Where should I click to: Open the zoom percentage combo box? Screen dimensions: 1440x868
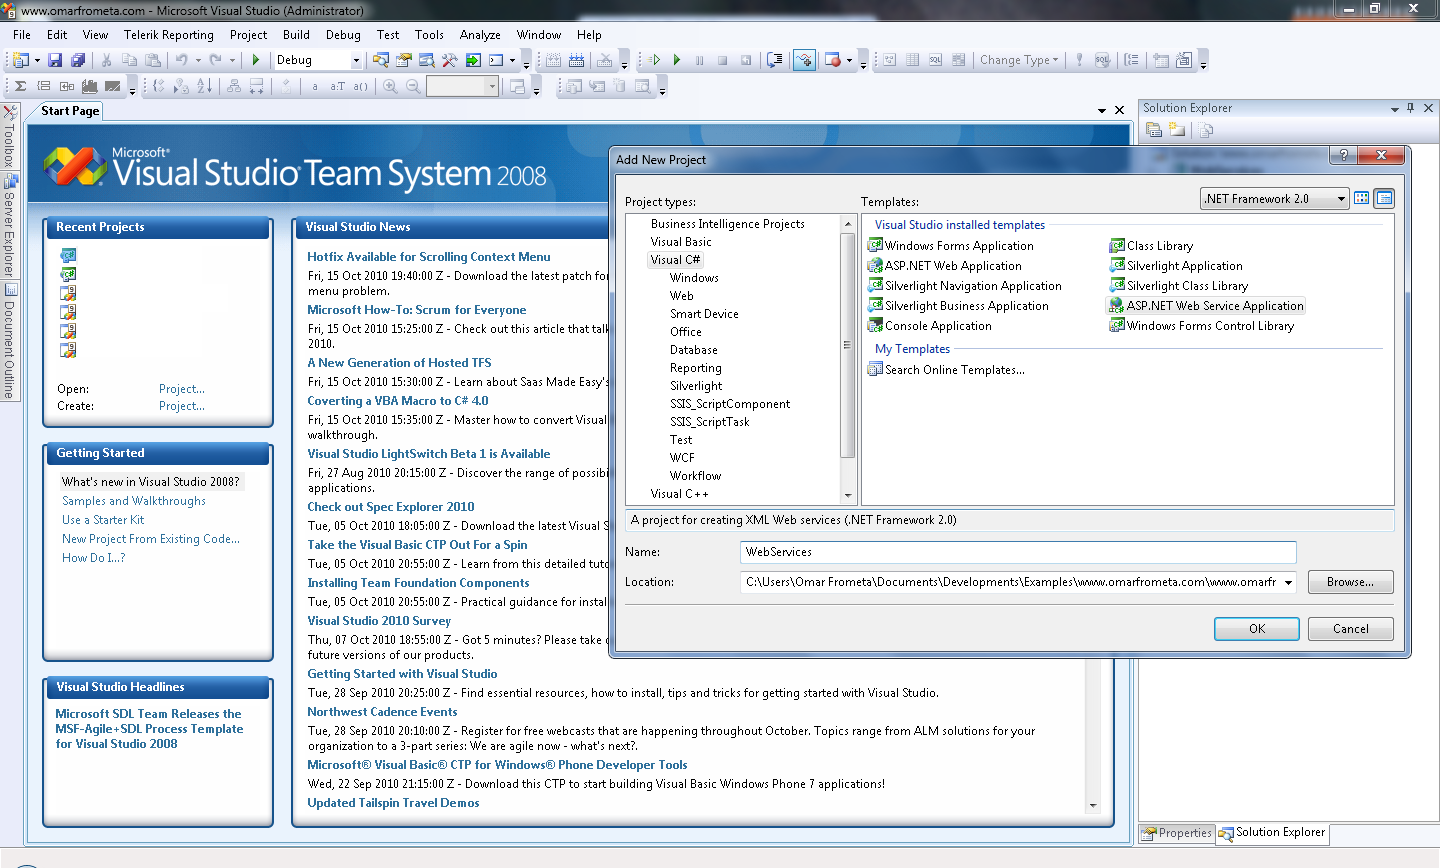462,87
